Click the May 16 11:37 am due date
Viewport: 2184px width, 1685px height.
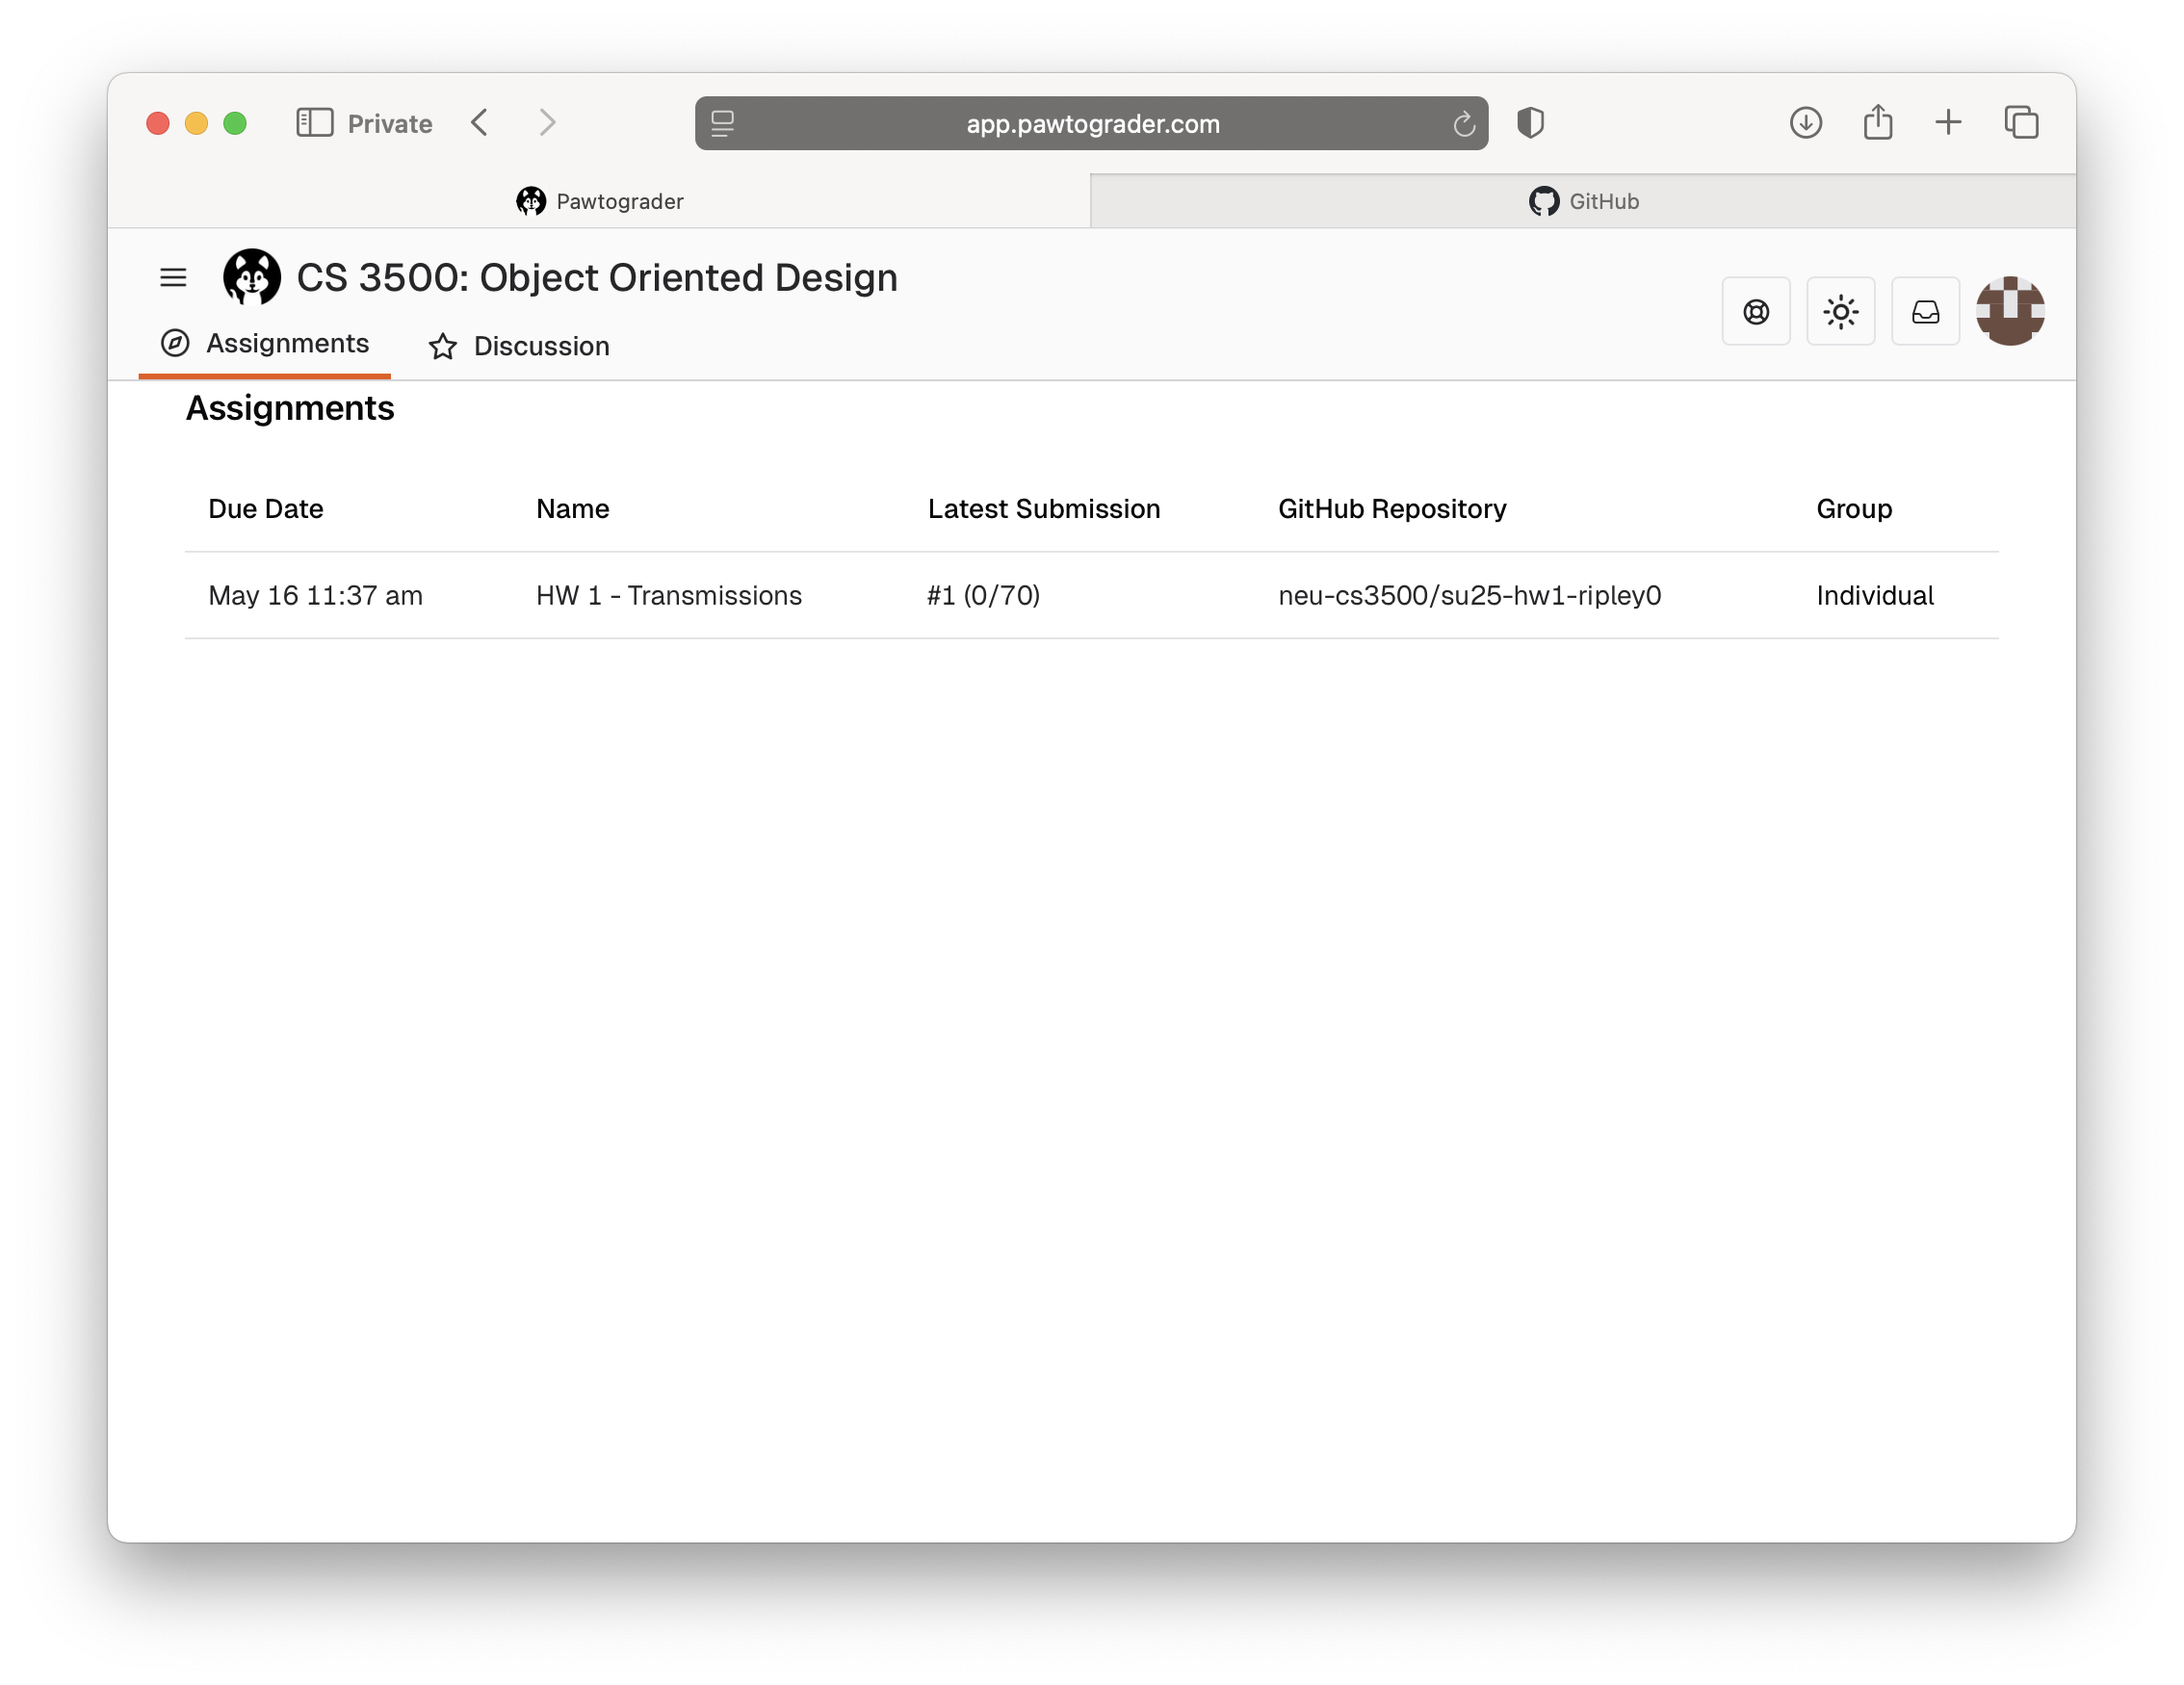pyautogui.click(x=316, y=596)
